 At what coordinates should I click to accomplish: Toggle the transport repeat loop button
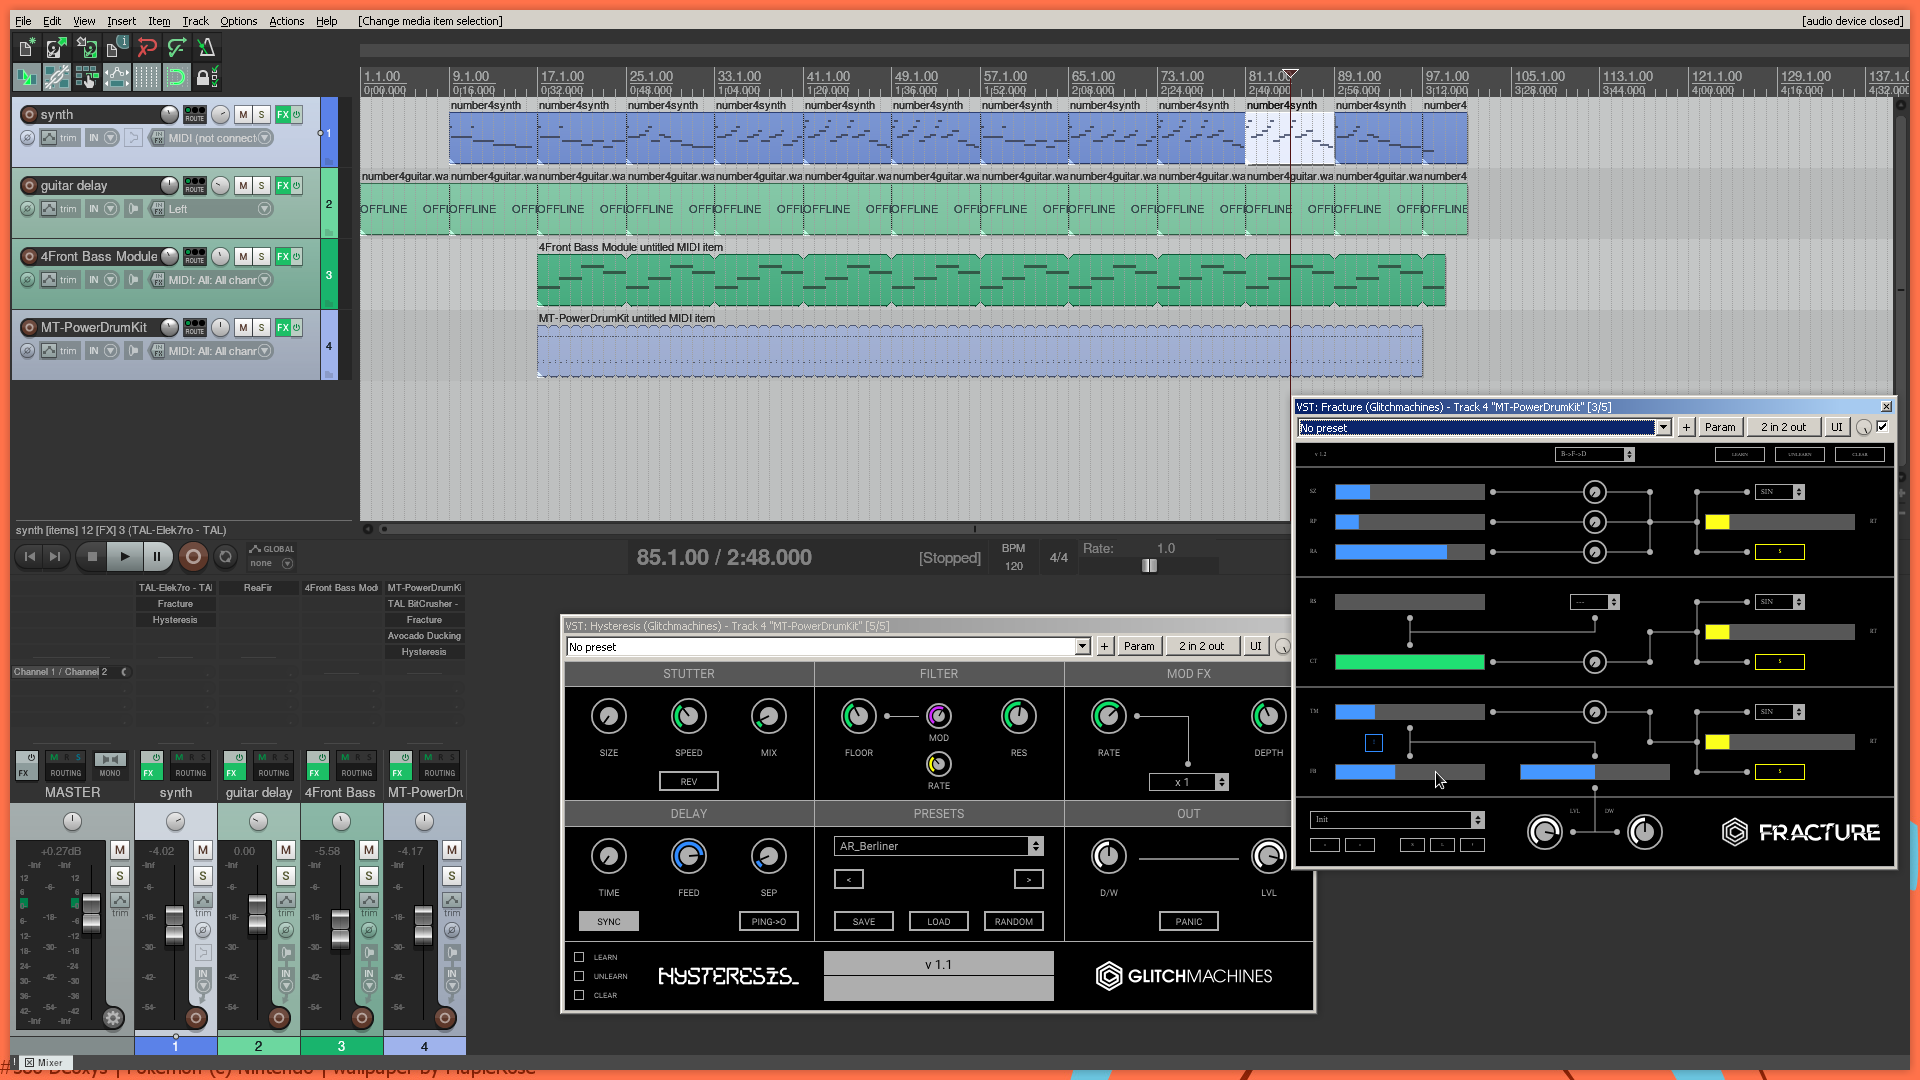click(x=226, y=557)
